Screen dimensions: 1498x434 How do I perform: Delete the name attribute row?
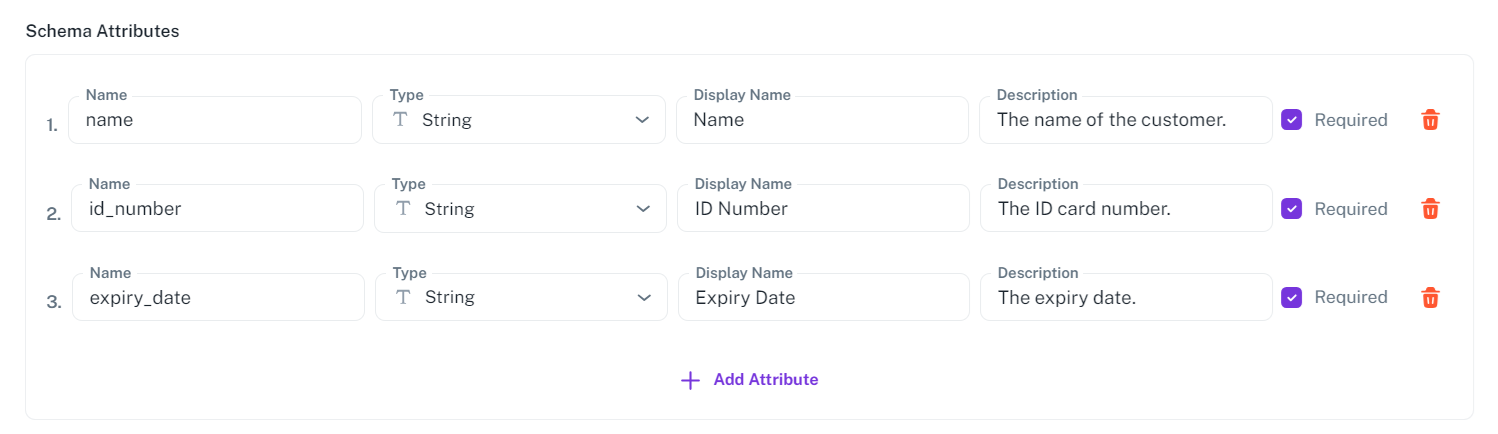[1430, 120]
